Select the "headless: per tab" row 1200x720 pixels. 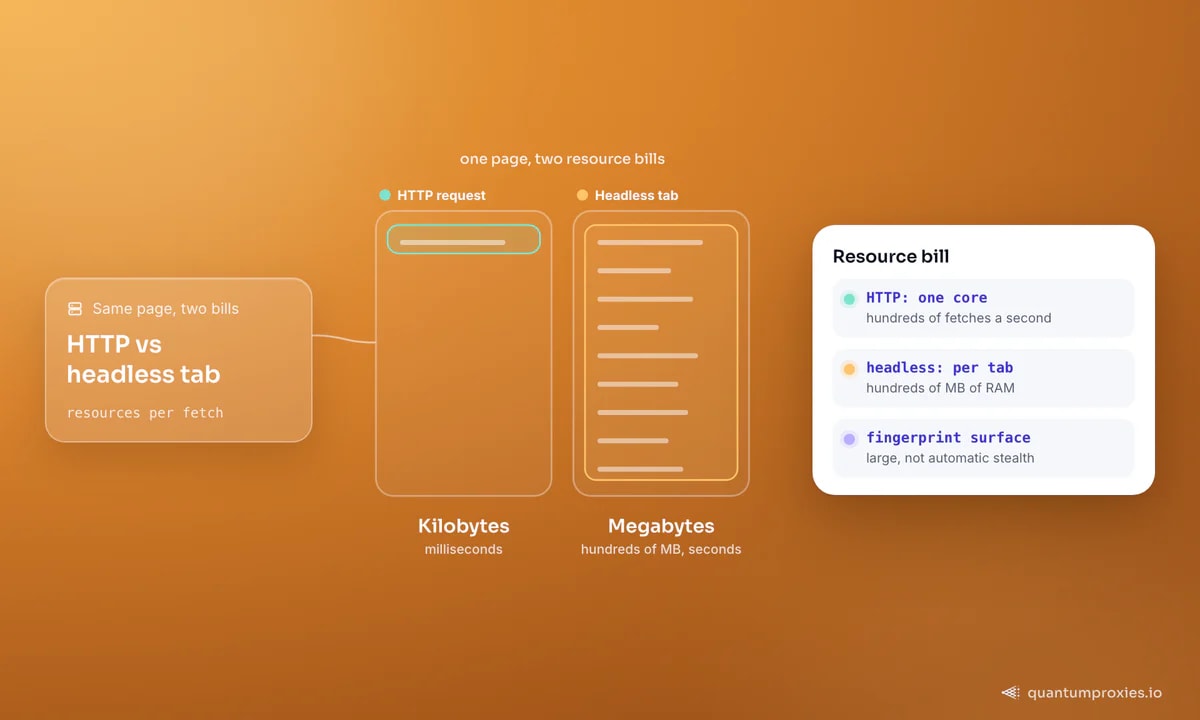(983, 377)
